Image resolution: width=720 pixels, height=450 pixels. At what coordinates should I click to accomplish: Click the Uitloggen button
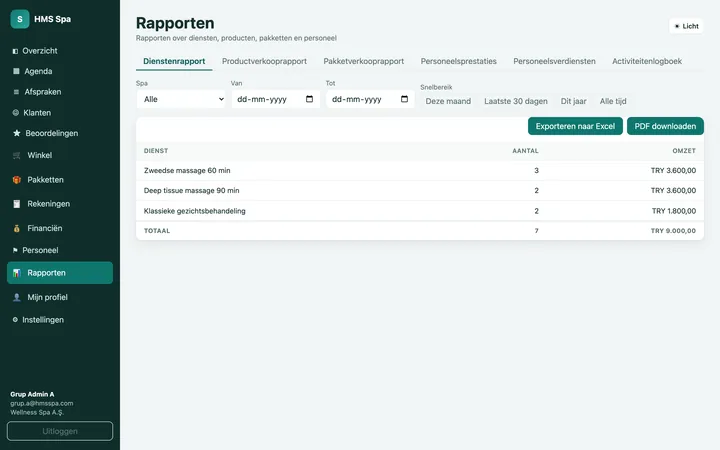[60, 431]
